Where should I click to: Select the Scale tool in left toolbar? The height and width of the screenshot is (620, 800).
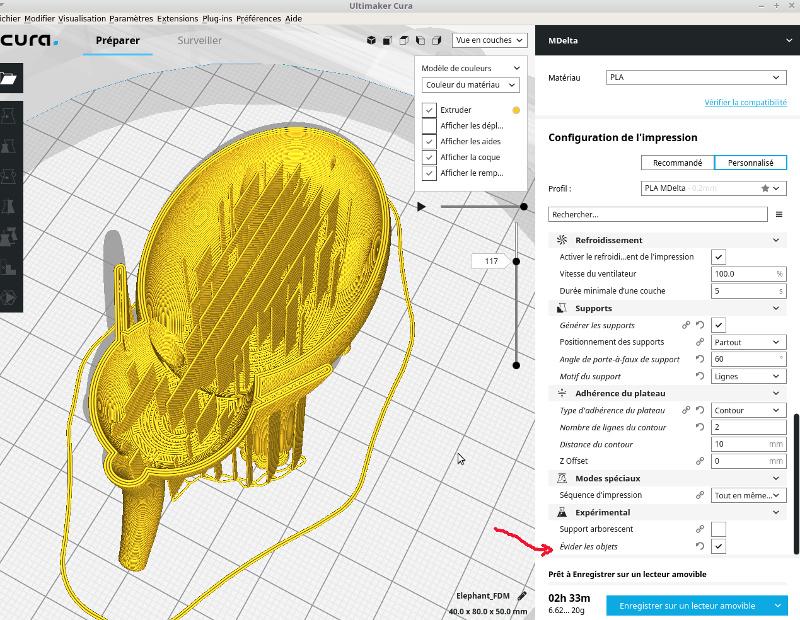coord(8,146)
